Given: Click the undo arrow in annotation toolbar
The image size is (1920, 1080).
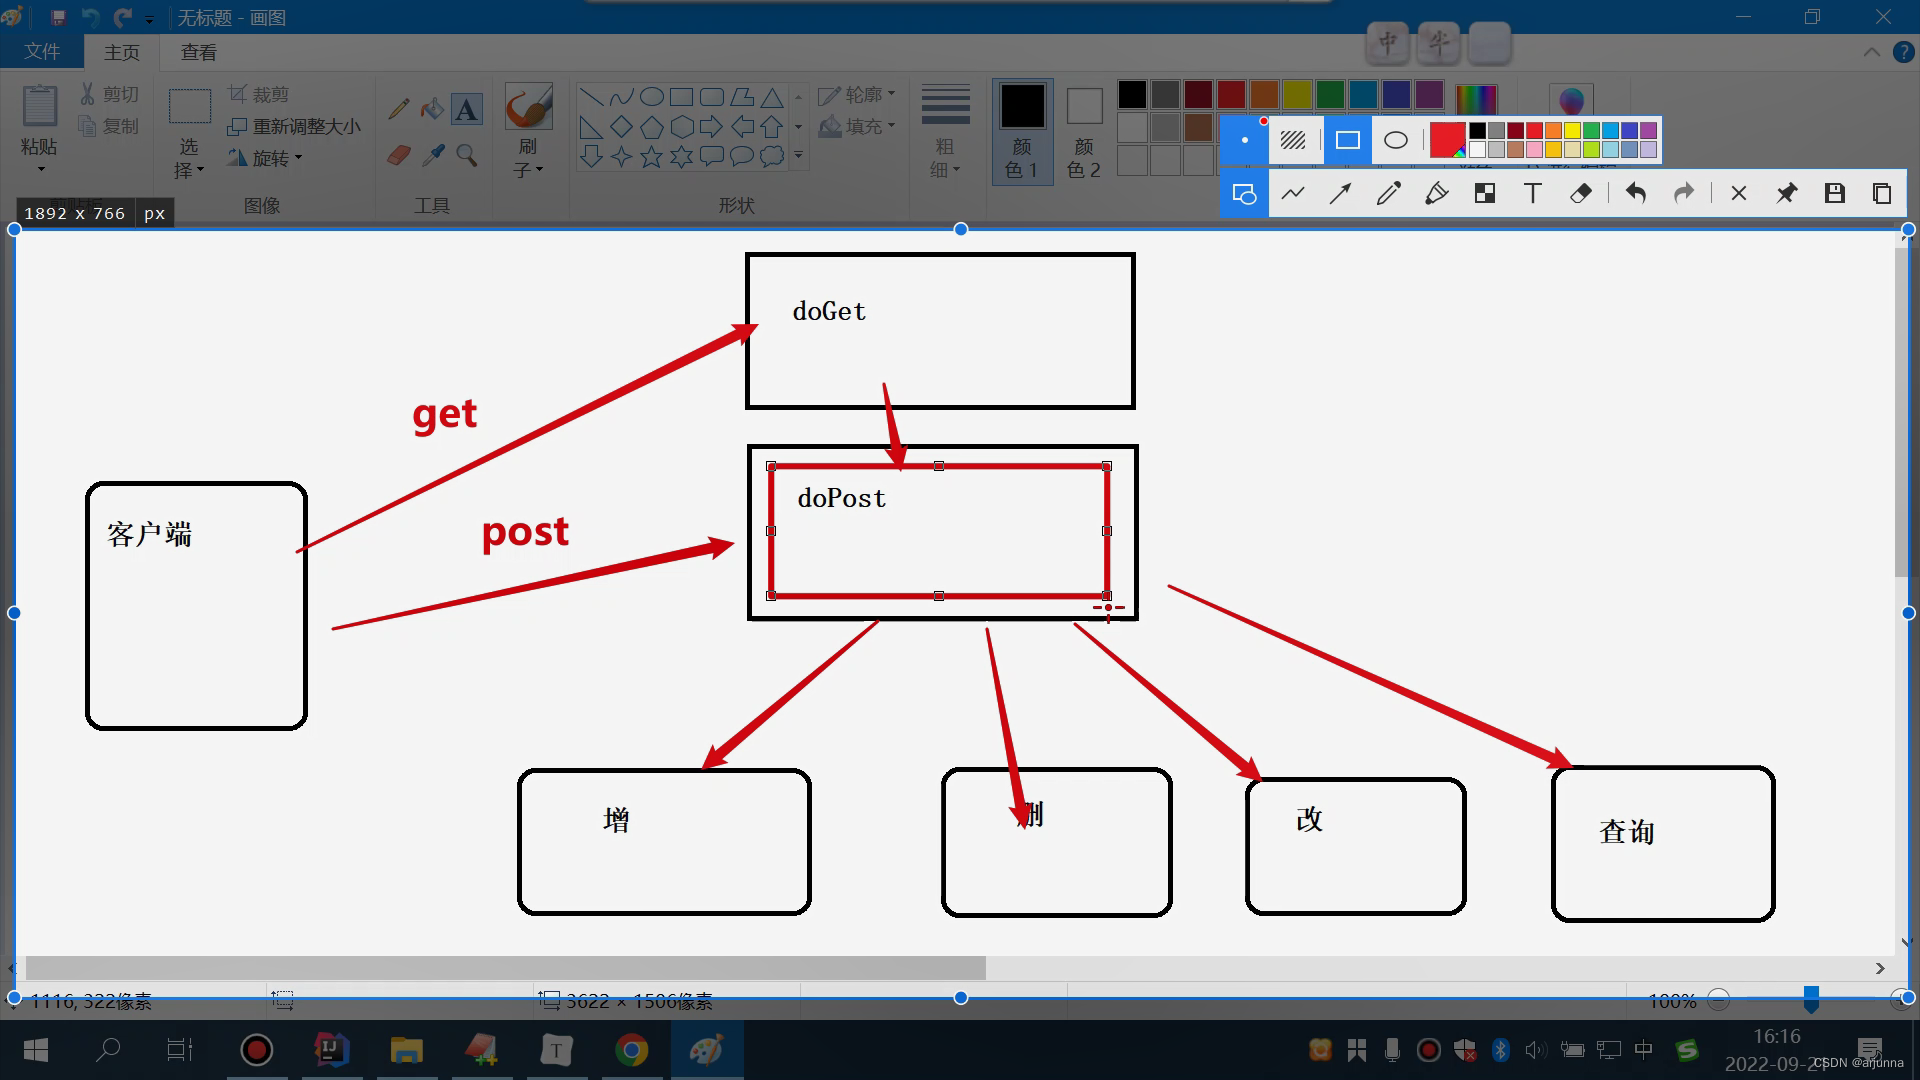Looking at the screenshot, I should [1636, 194].
